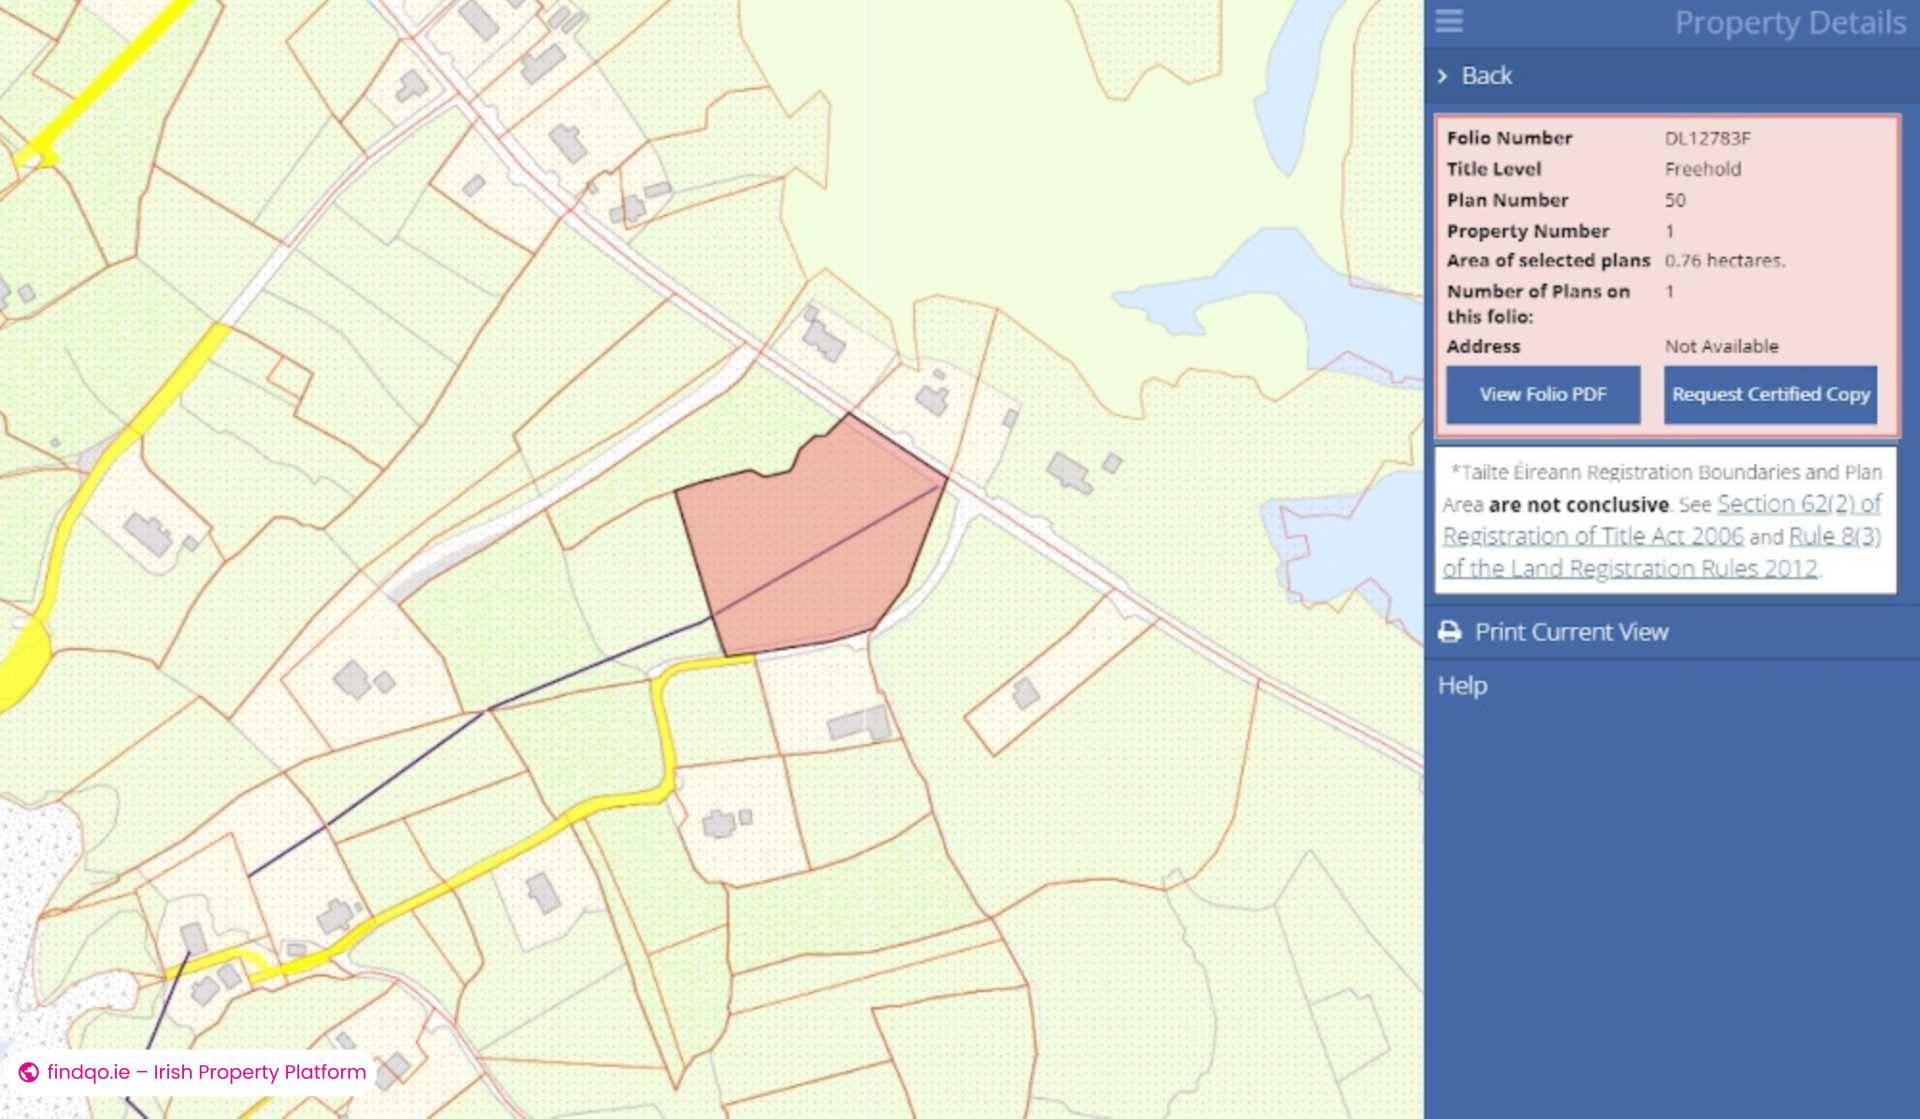This screenshot has width=1920, height=1119.
Task: Click the Property Details header title
Action: [1791, 22]
